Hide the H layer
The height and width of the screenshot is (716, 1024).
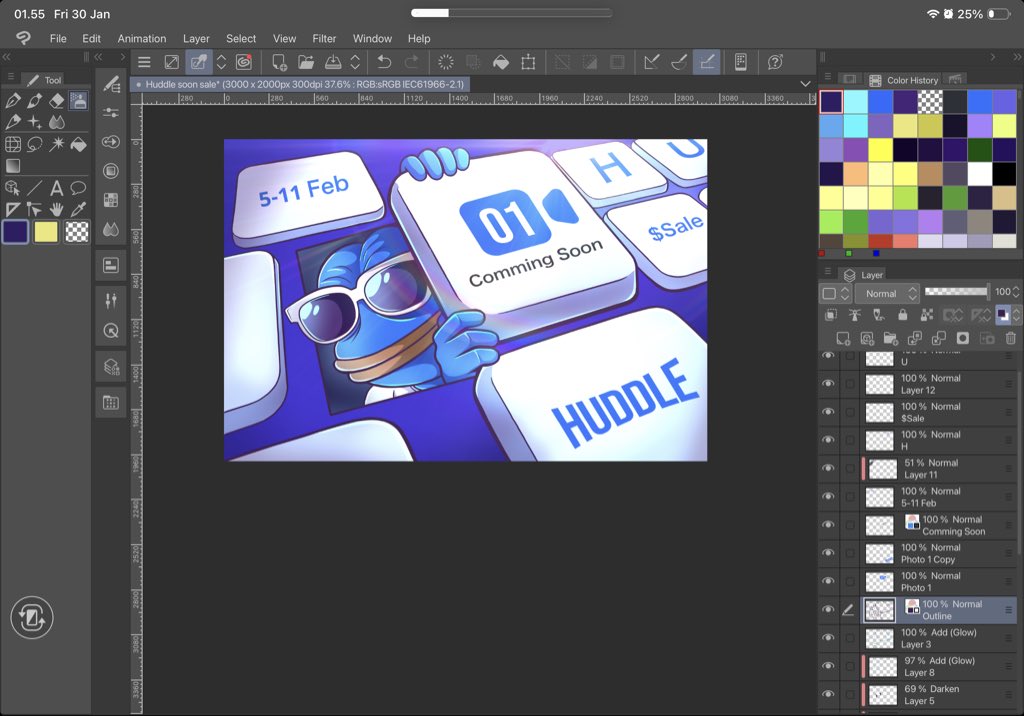pyautogui.click(x=828, y=440)
